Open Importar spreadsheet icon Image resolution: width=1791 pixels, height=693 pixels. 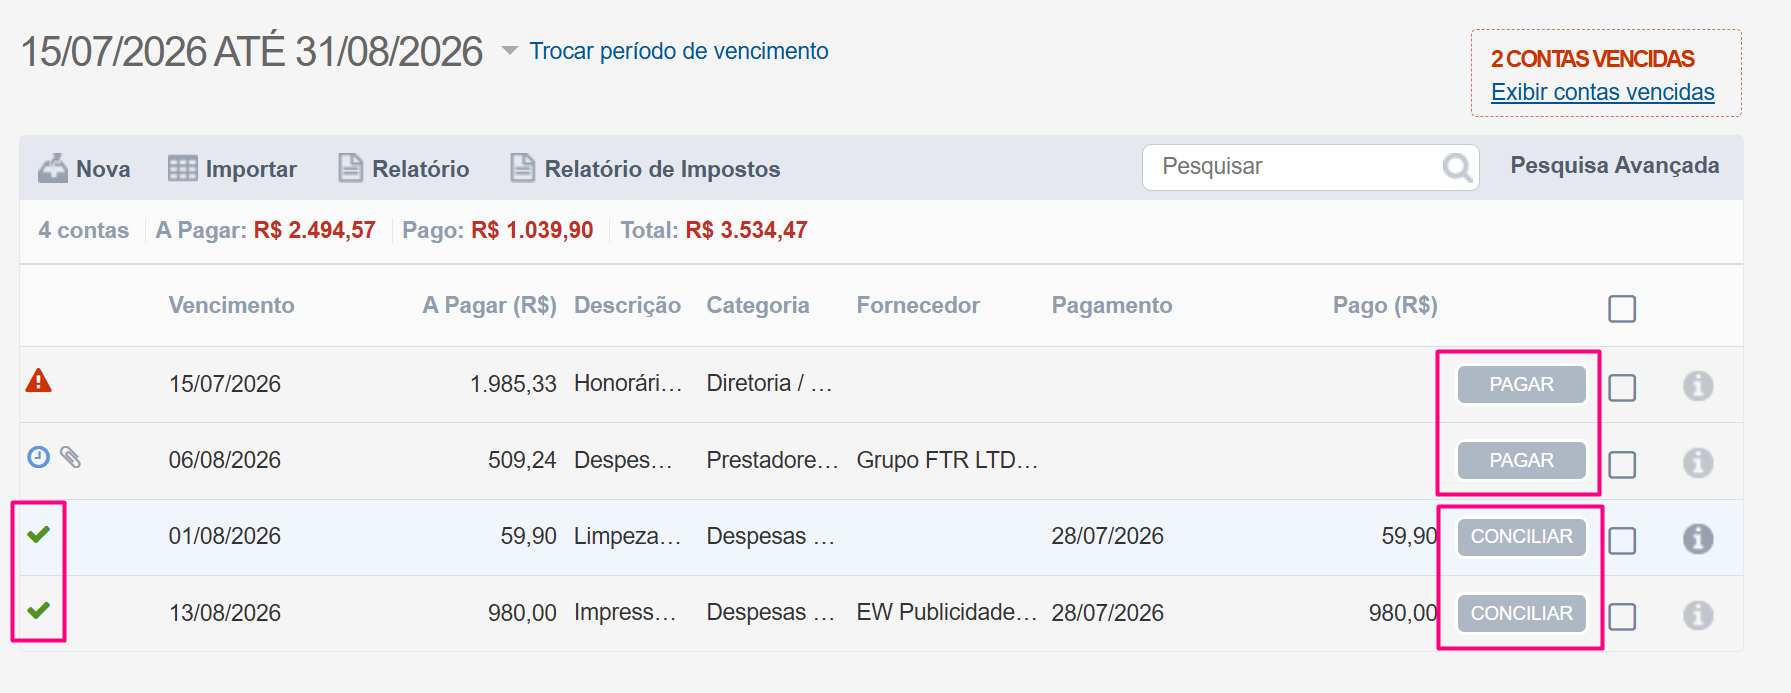(182, 168)
